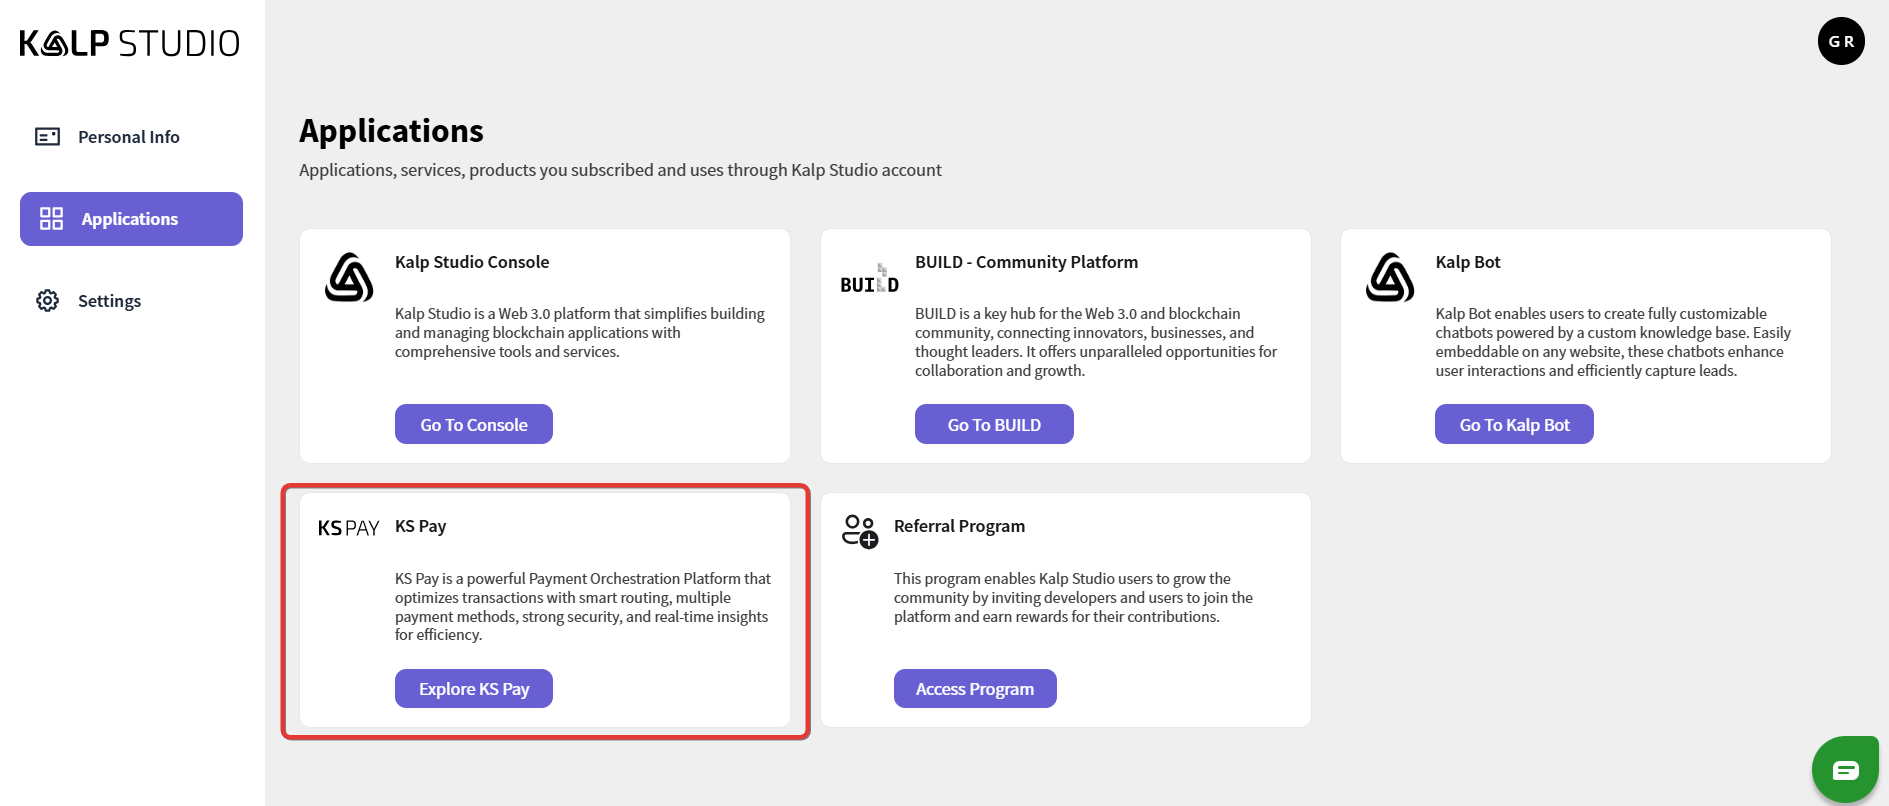Screen dimensions: 1889x806
Task: Click the BUILD community platform logo
Action: tap(869, 280)
